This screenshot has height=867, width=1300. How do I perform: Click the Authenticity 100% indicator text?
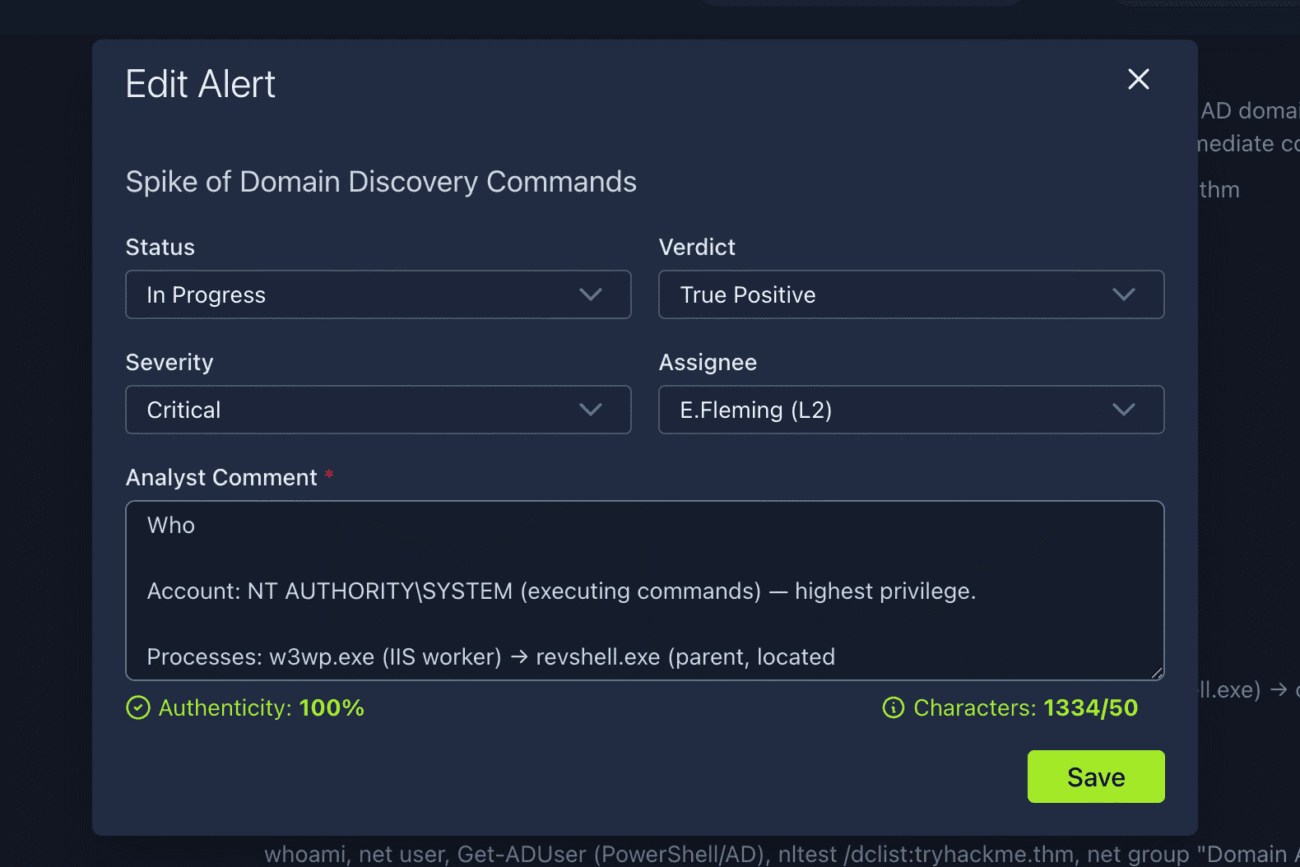pyautogui.click(x=261, y=709)
